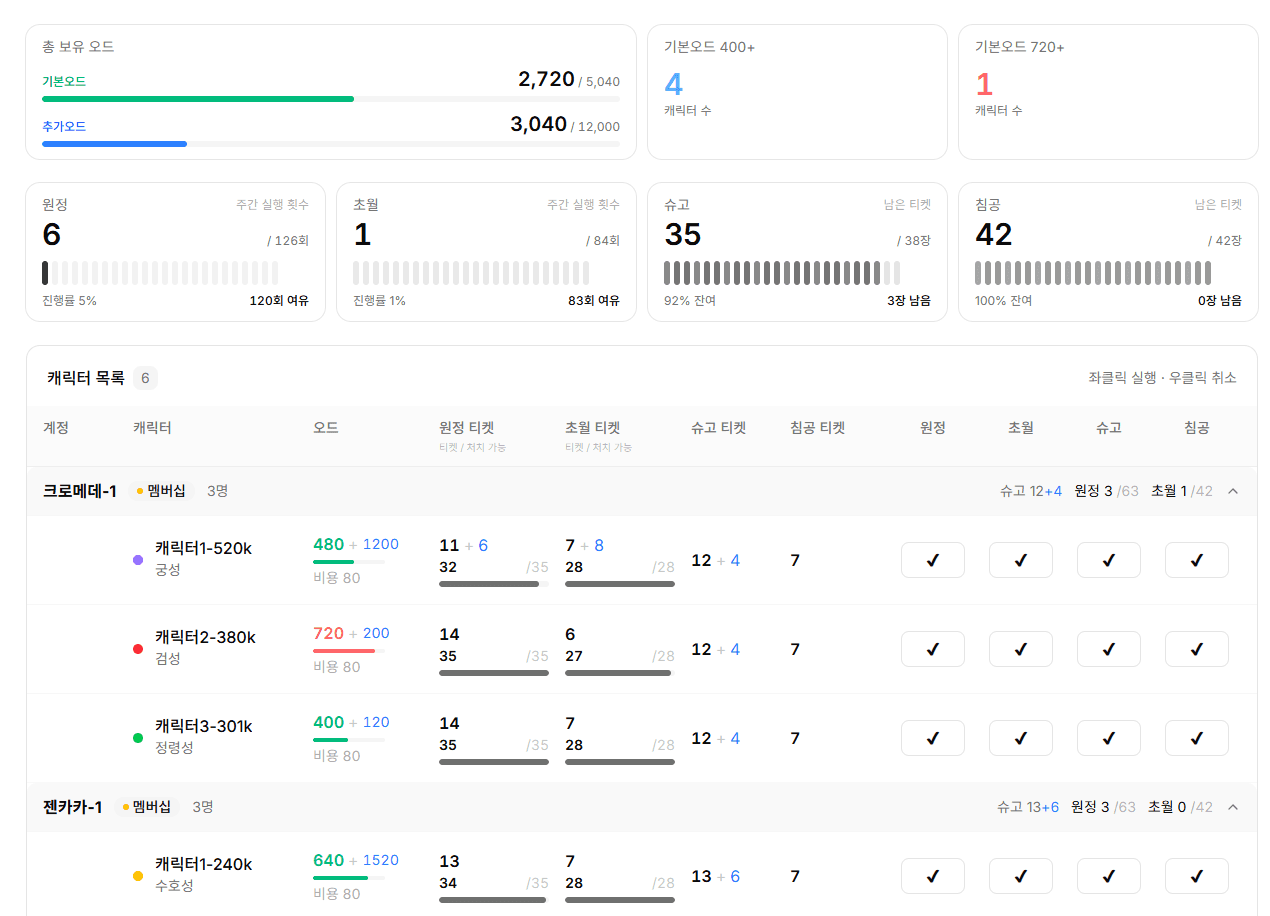The height and width of the screenshot is (916, 1270).
Task: Click the 멤버십 badge on 젠카카-1
Action: coord(147,807)
